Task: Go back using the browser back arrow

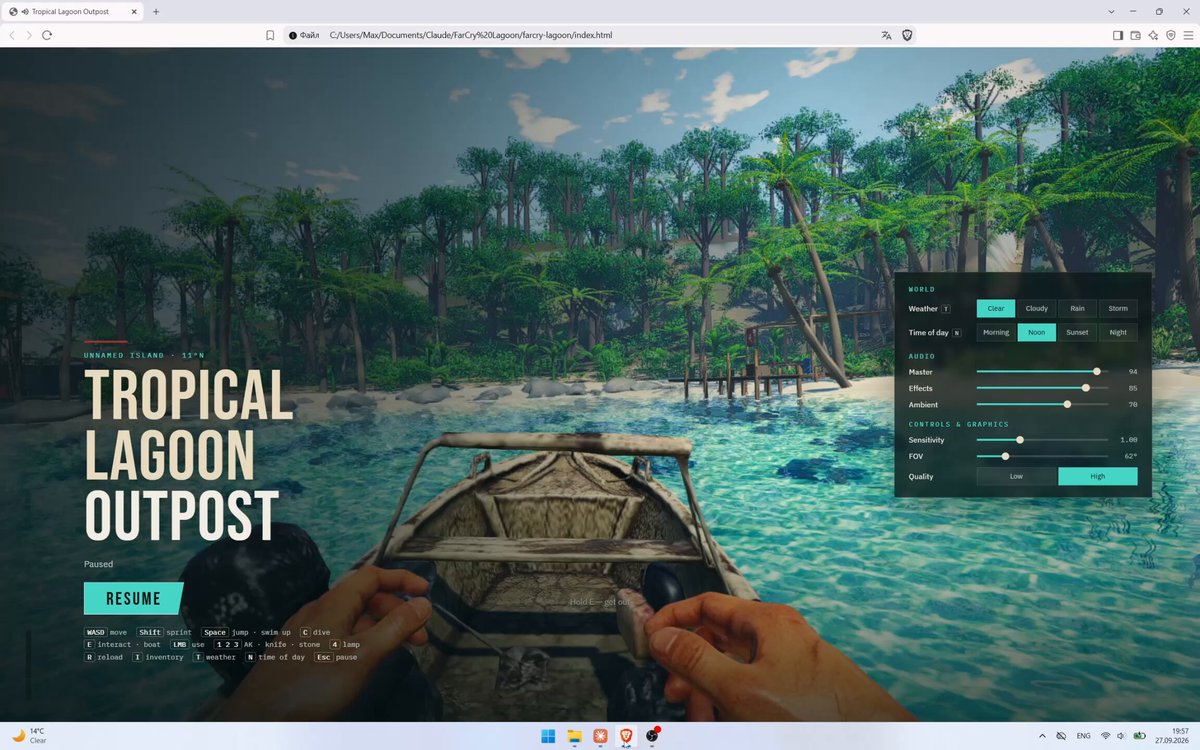Action: click(12, 35)
